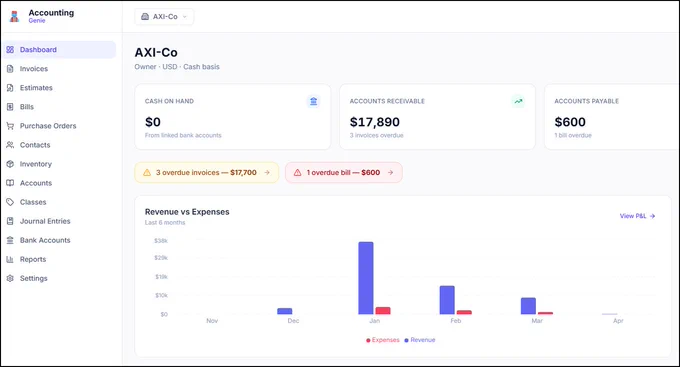Navigate to Purchase Orders
Viewport: 680px width, 367px height.
click(x=59, y=126)
